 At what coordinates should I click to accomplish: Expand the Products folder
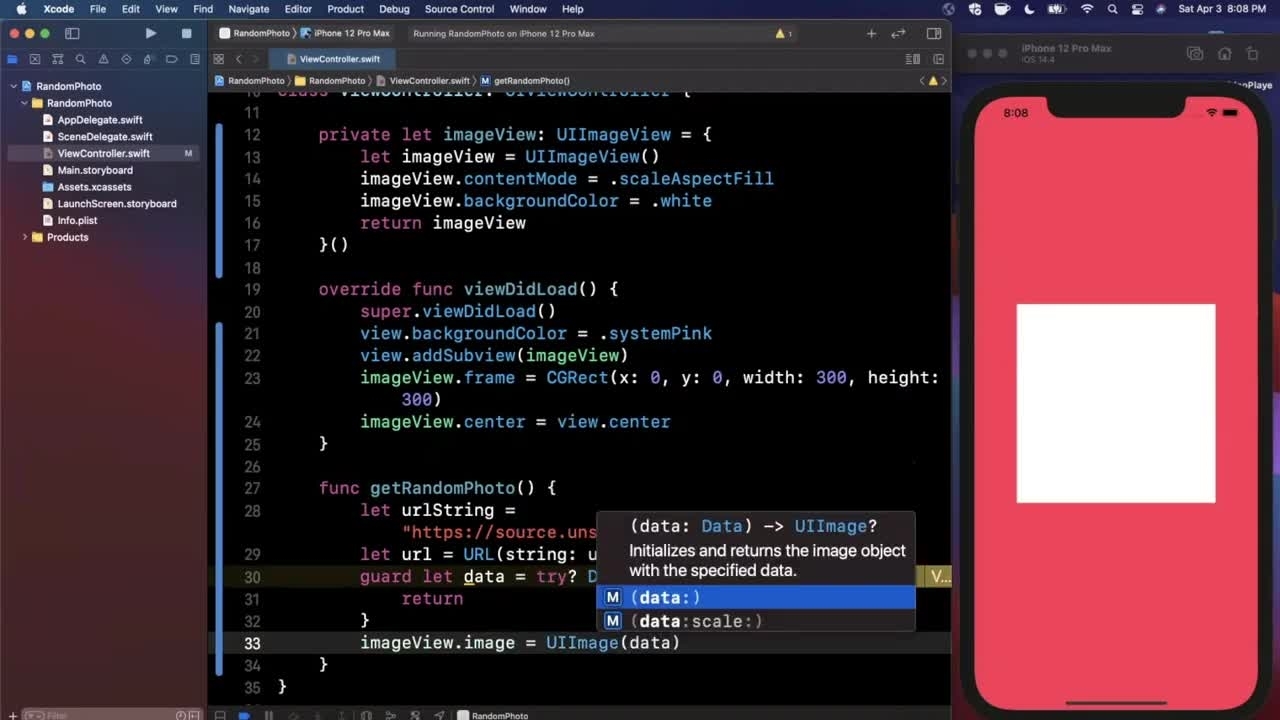25,237
